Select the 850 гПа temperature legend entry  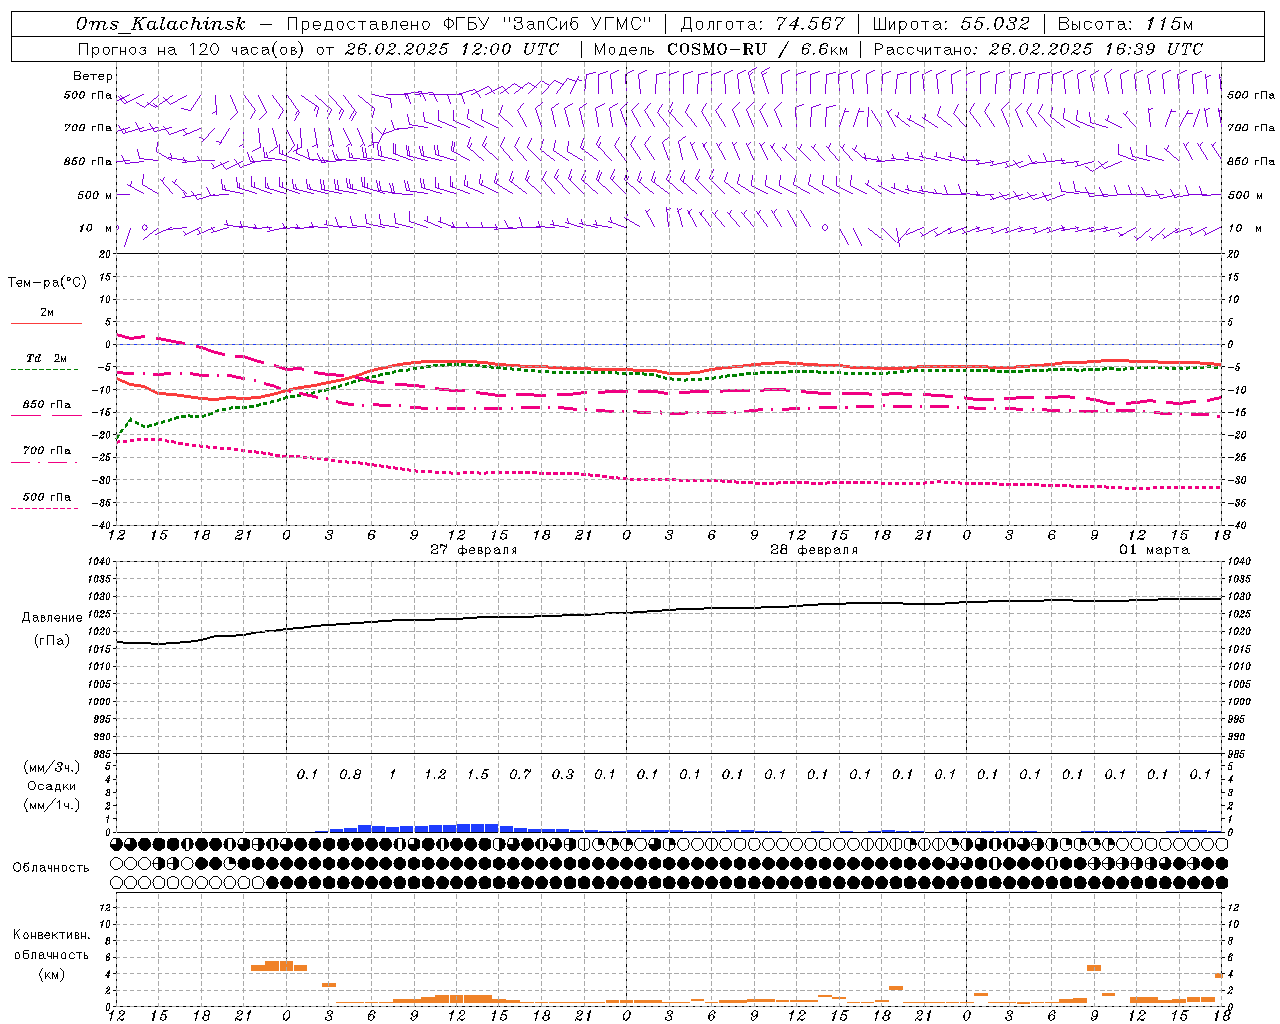click(47, 405)
